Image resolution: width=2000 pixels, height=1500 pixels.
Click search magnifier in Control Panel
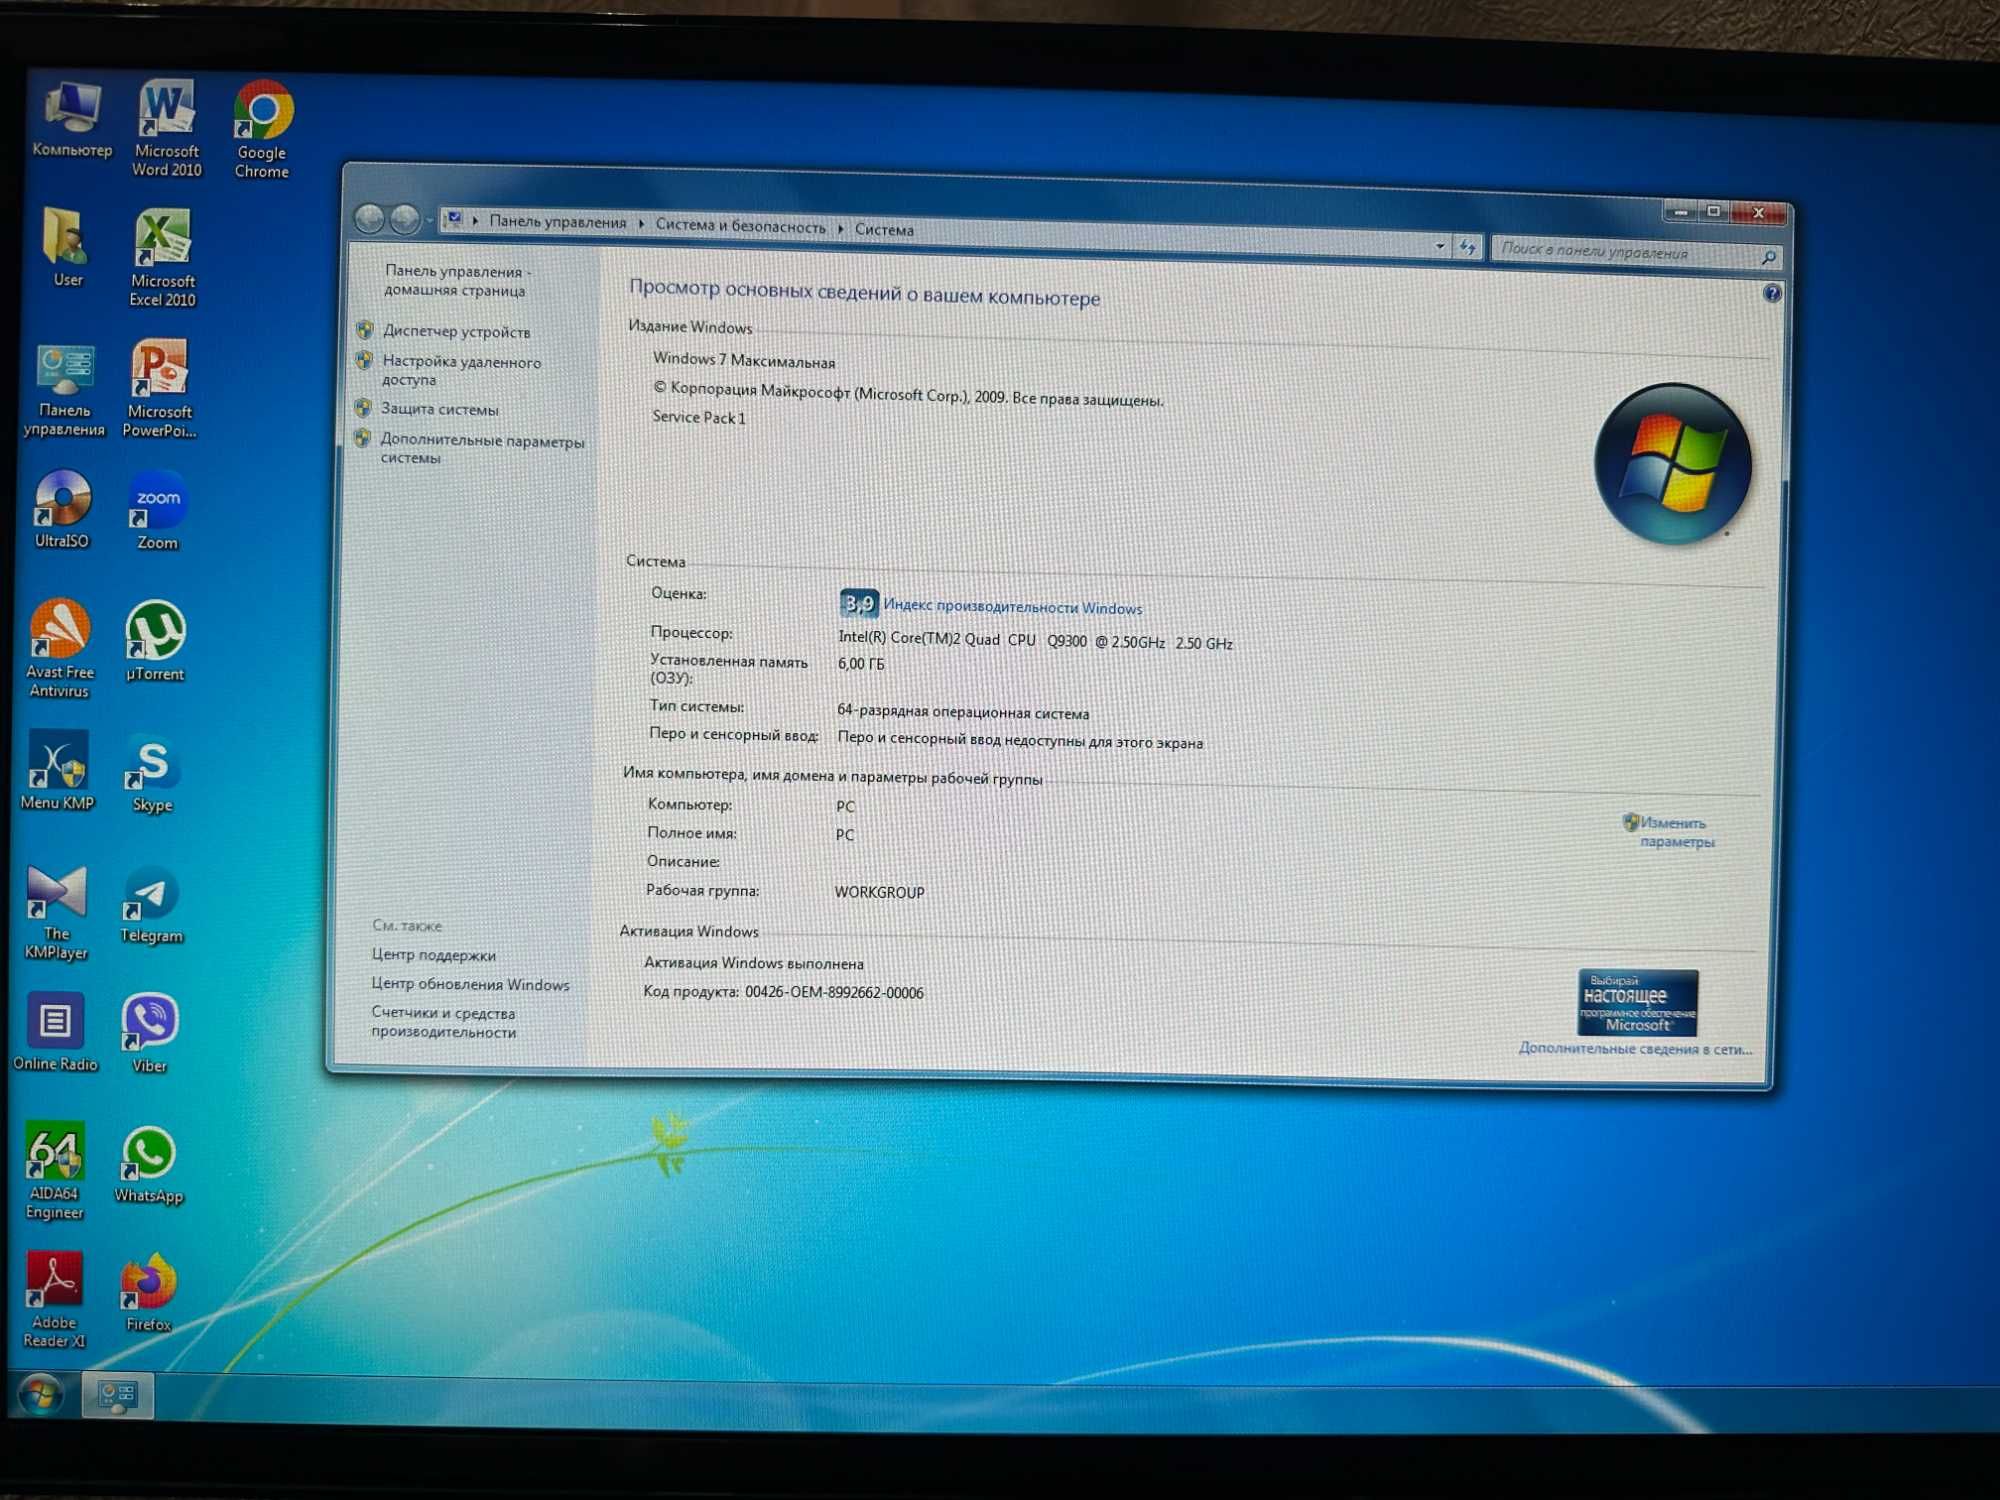click(1768, 258)
